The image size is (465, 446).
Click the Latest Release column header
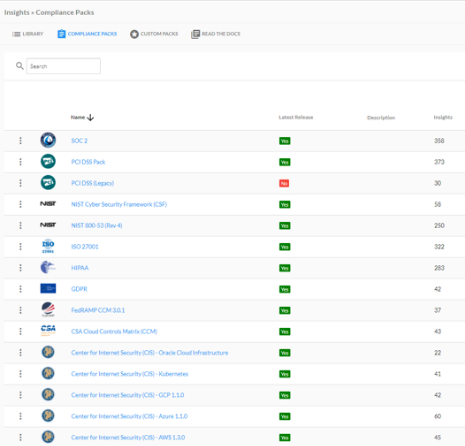[296, 117]
